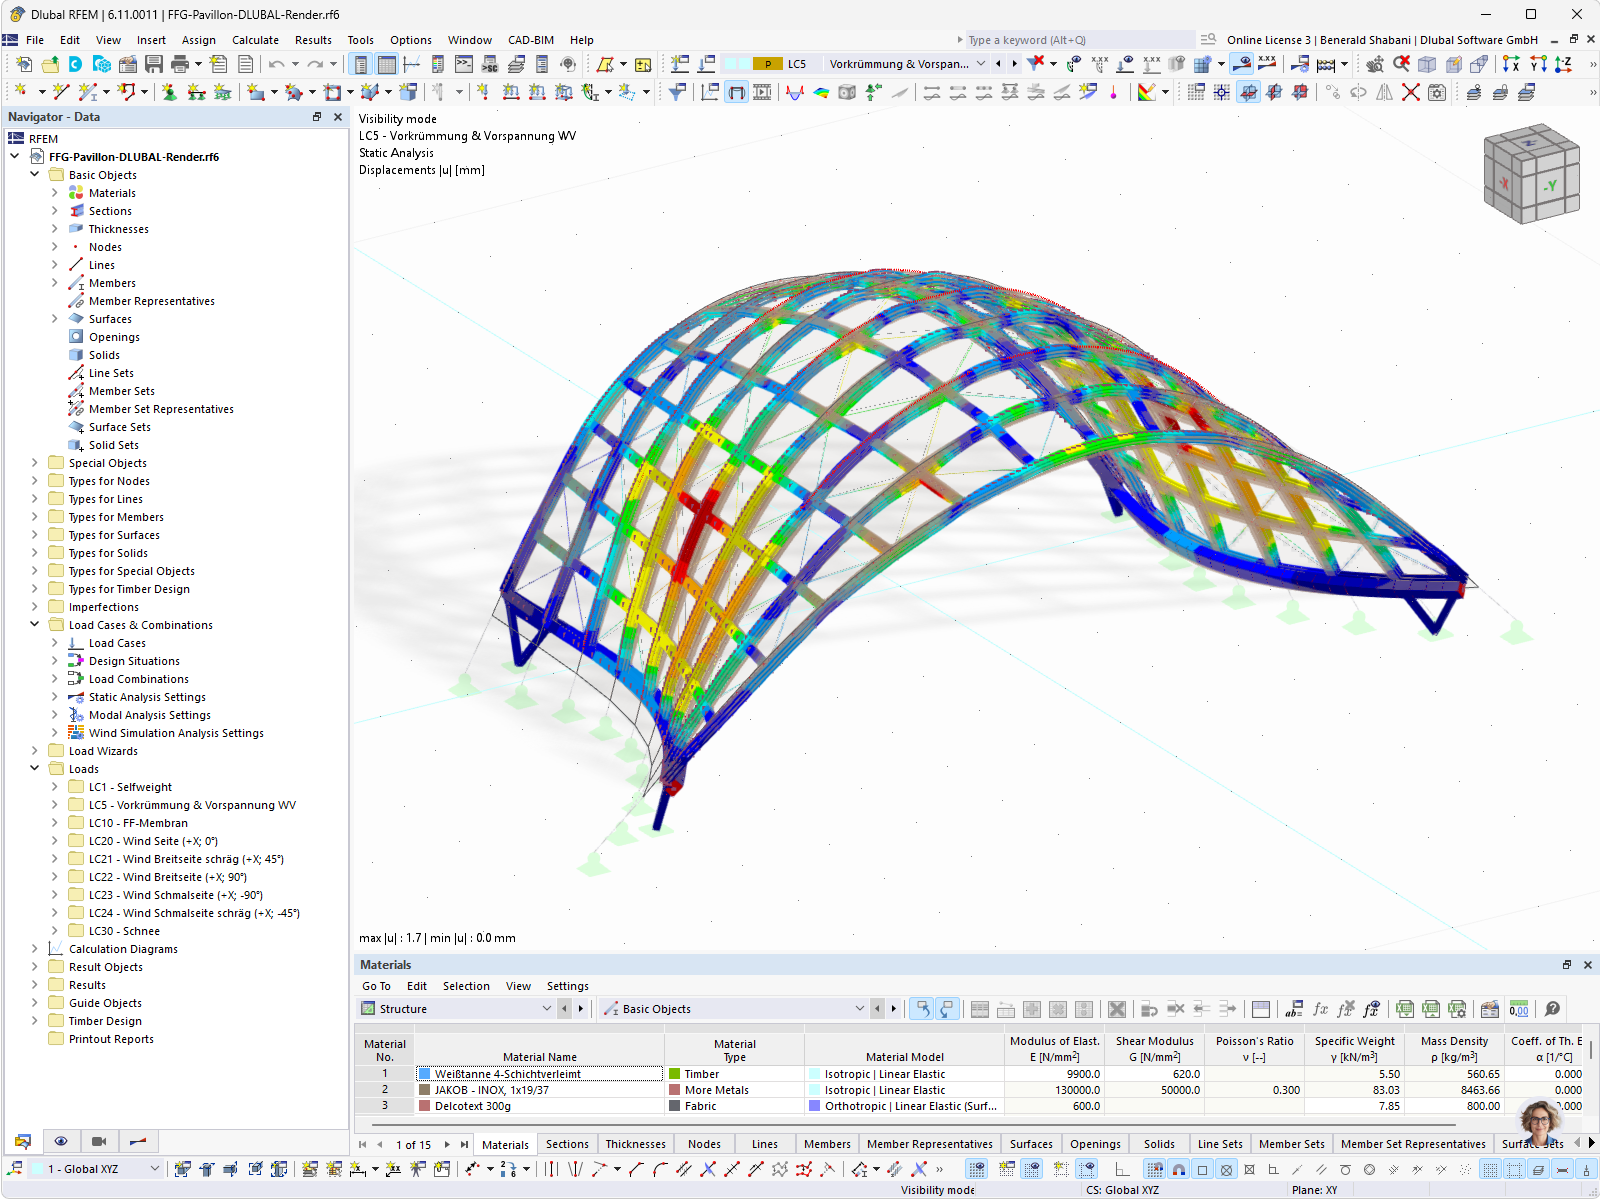This screenshot has width=1600, height=1200.
Task: Click the filter funnel with red X icon
Action: coord(1036,63)
